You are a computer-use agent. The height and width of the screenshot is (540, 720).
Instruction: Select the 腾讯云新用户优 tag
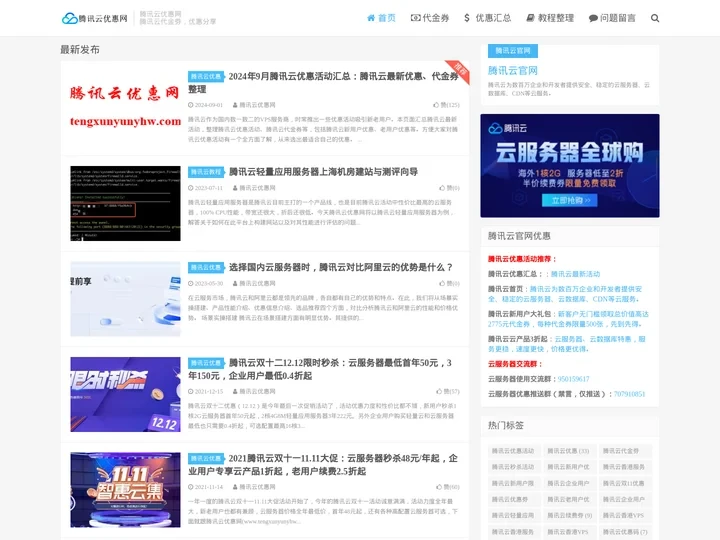pyautogui.click(x=568, y=467)
